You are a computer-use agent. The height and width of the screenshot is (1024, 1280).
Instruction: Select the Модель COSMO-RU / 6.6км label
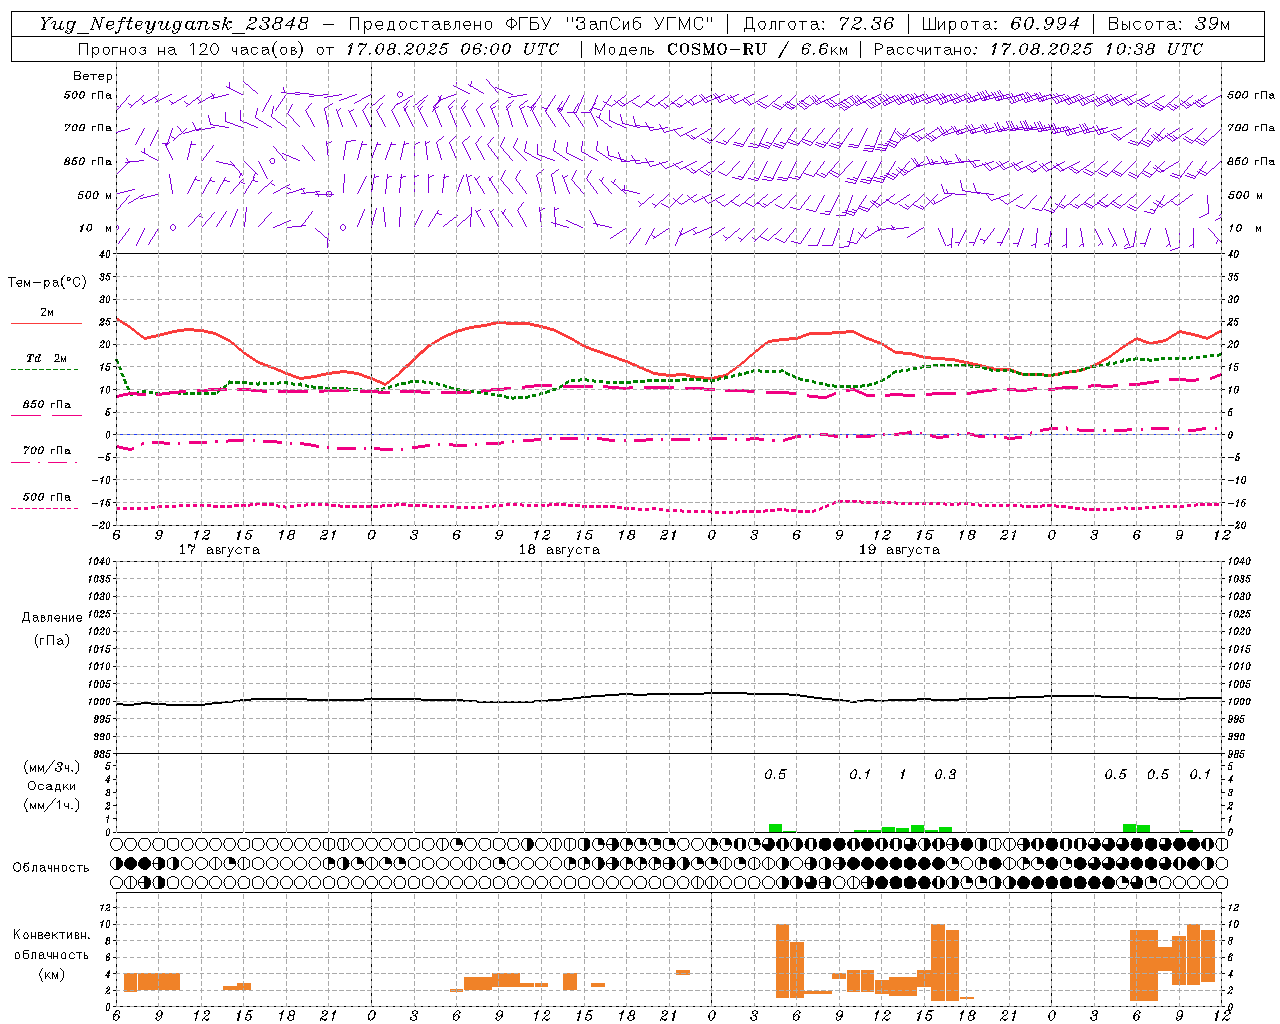tap(721, 49)
